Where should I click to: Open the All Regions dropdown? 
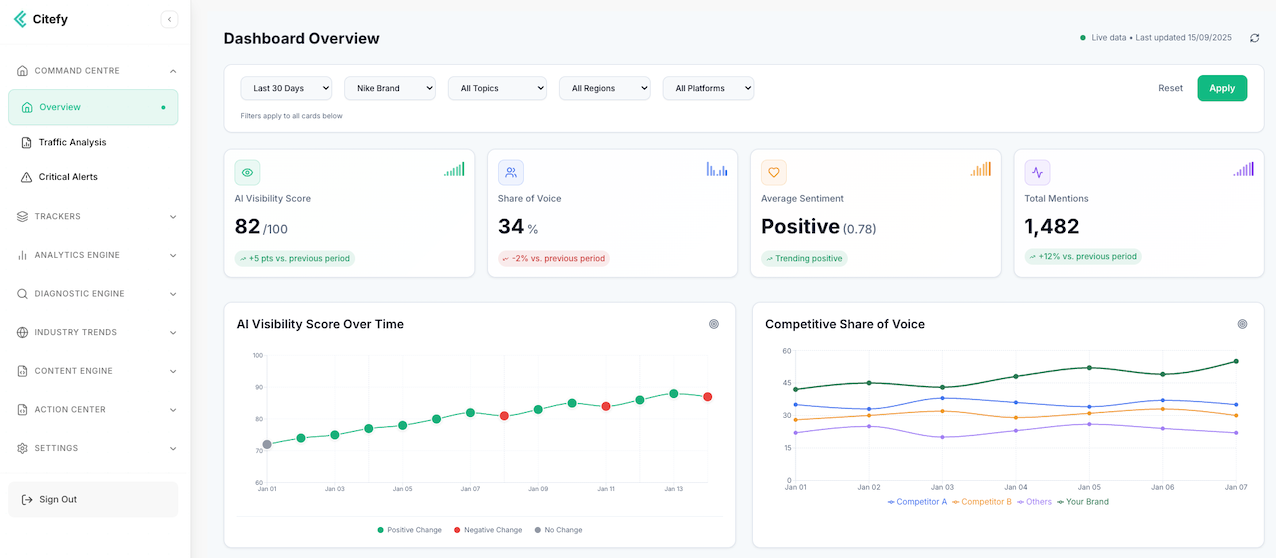(x=604, y=88)
